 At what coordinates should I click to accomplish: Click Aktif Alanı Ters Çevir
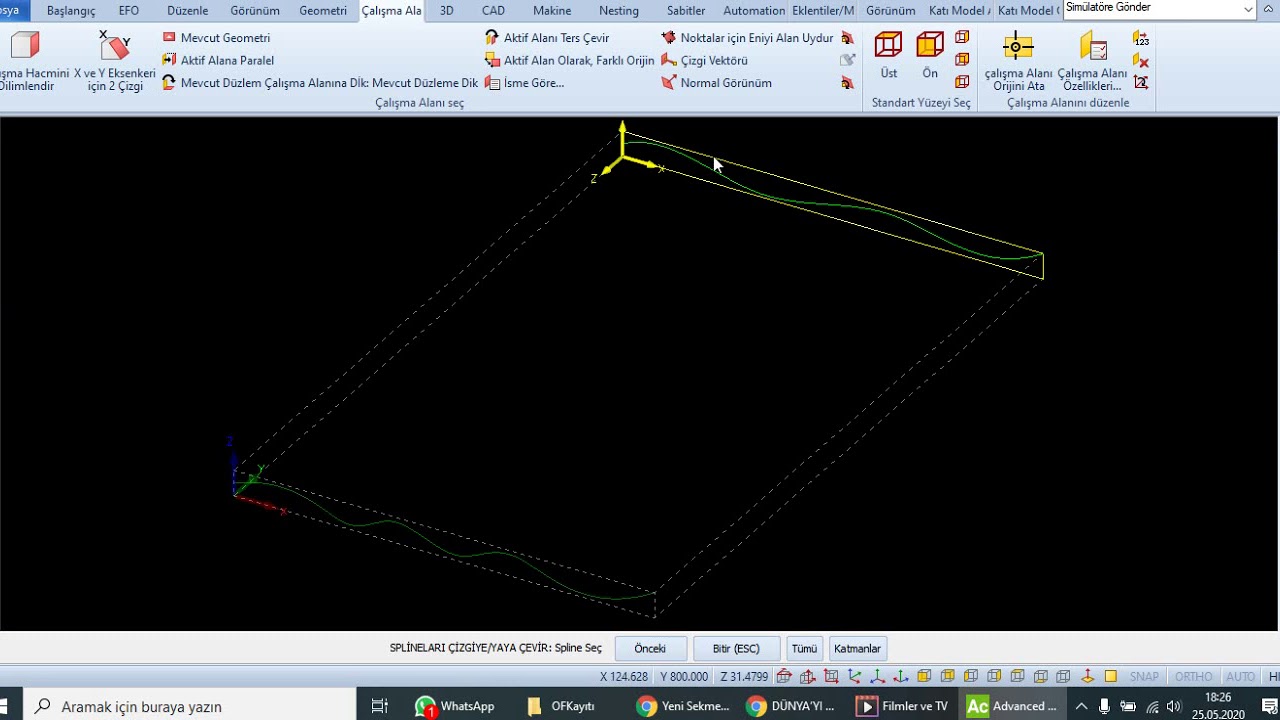[x=547, y=38]
